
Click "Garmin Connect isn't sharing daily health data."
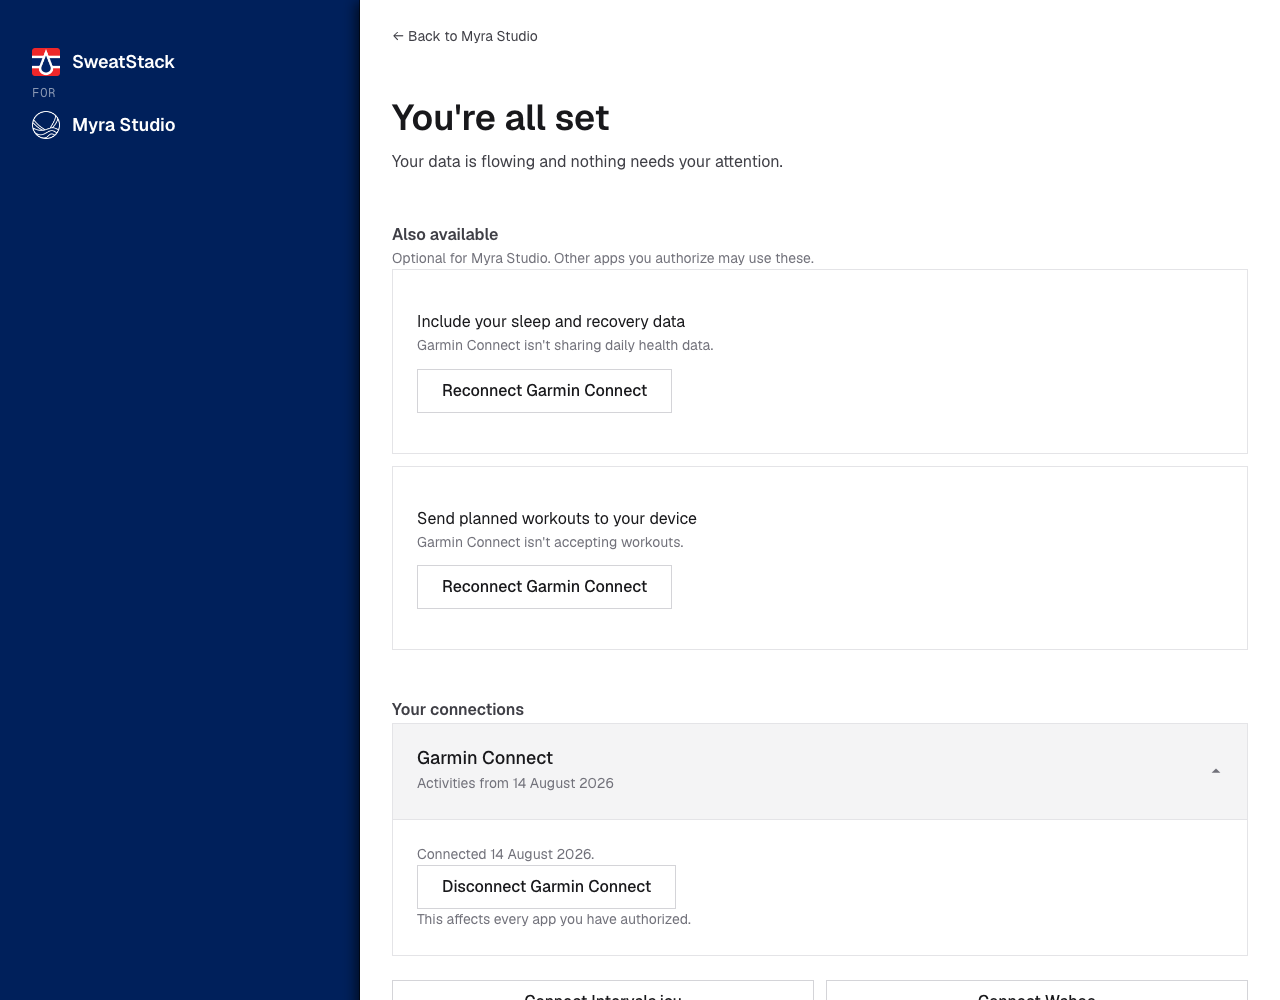point(565,345)
